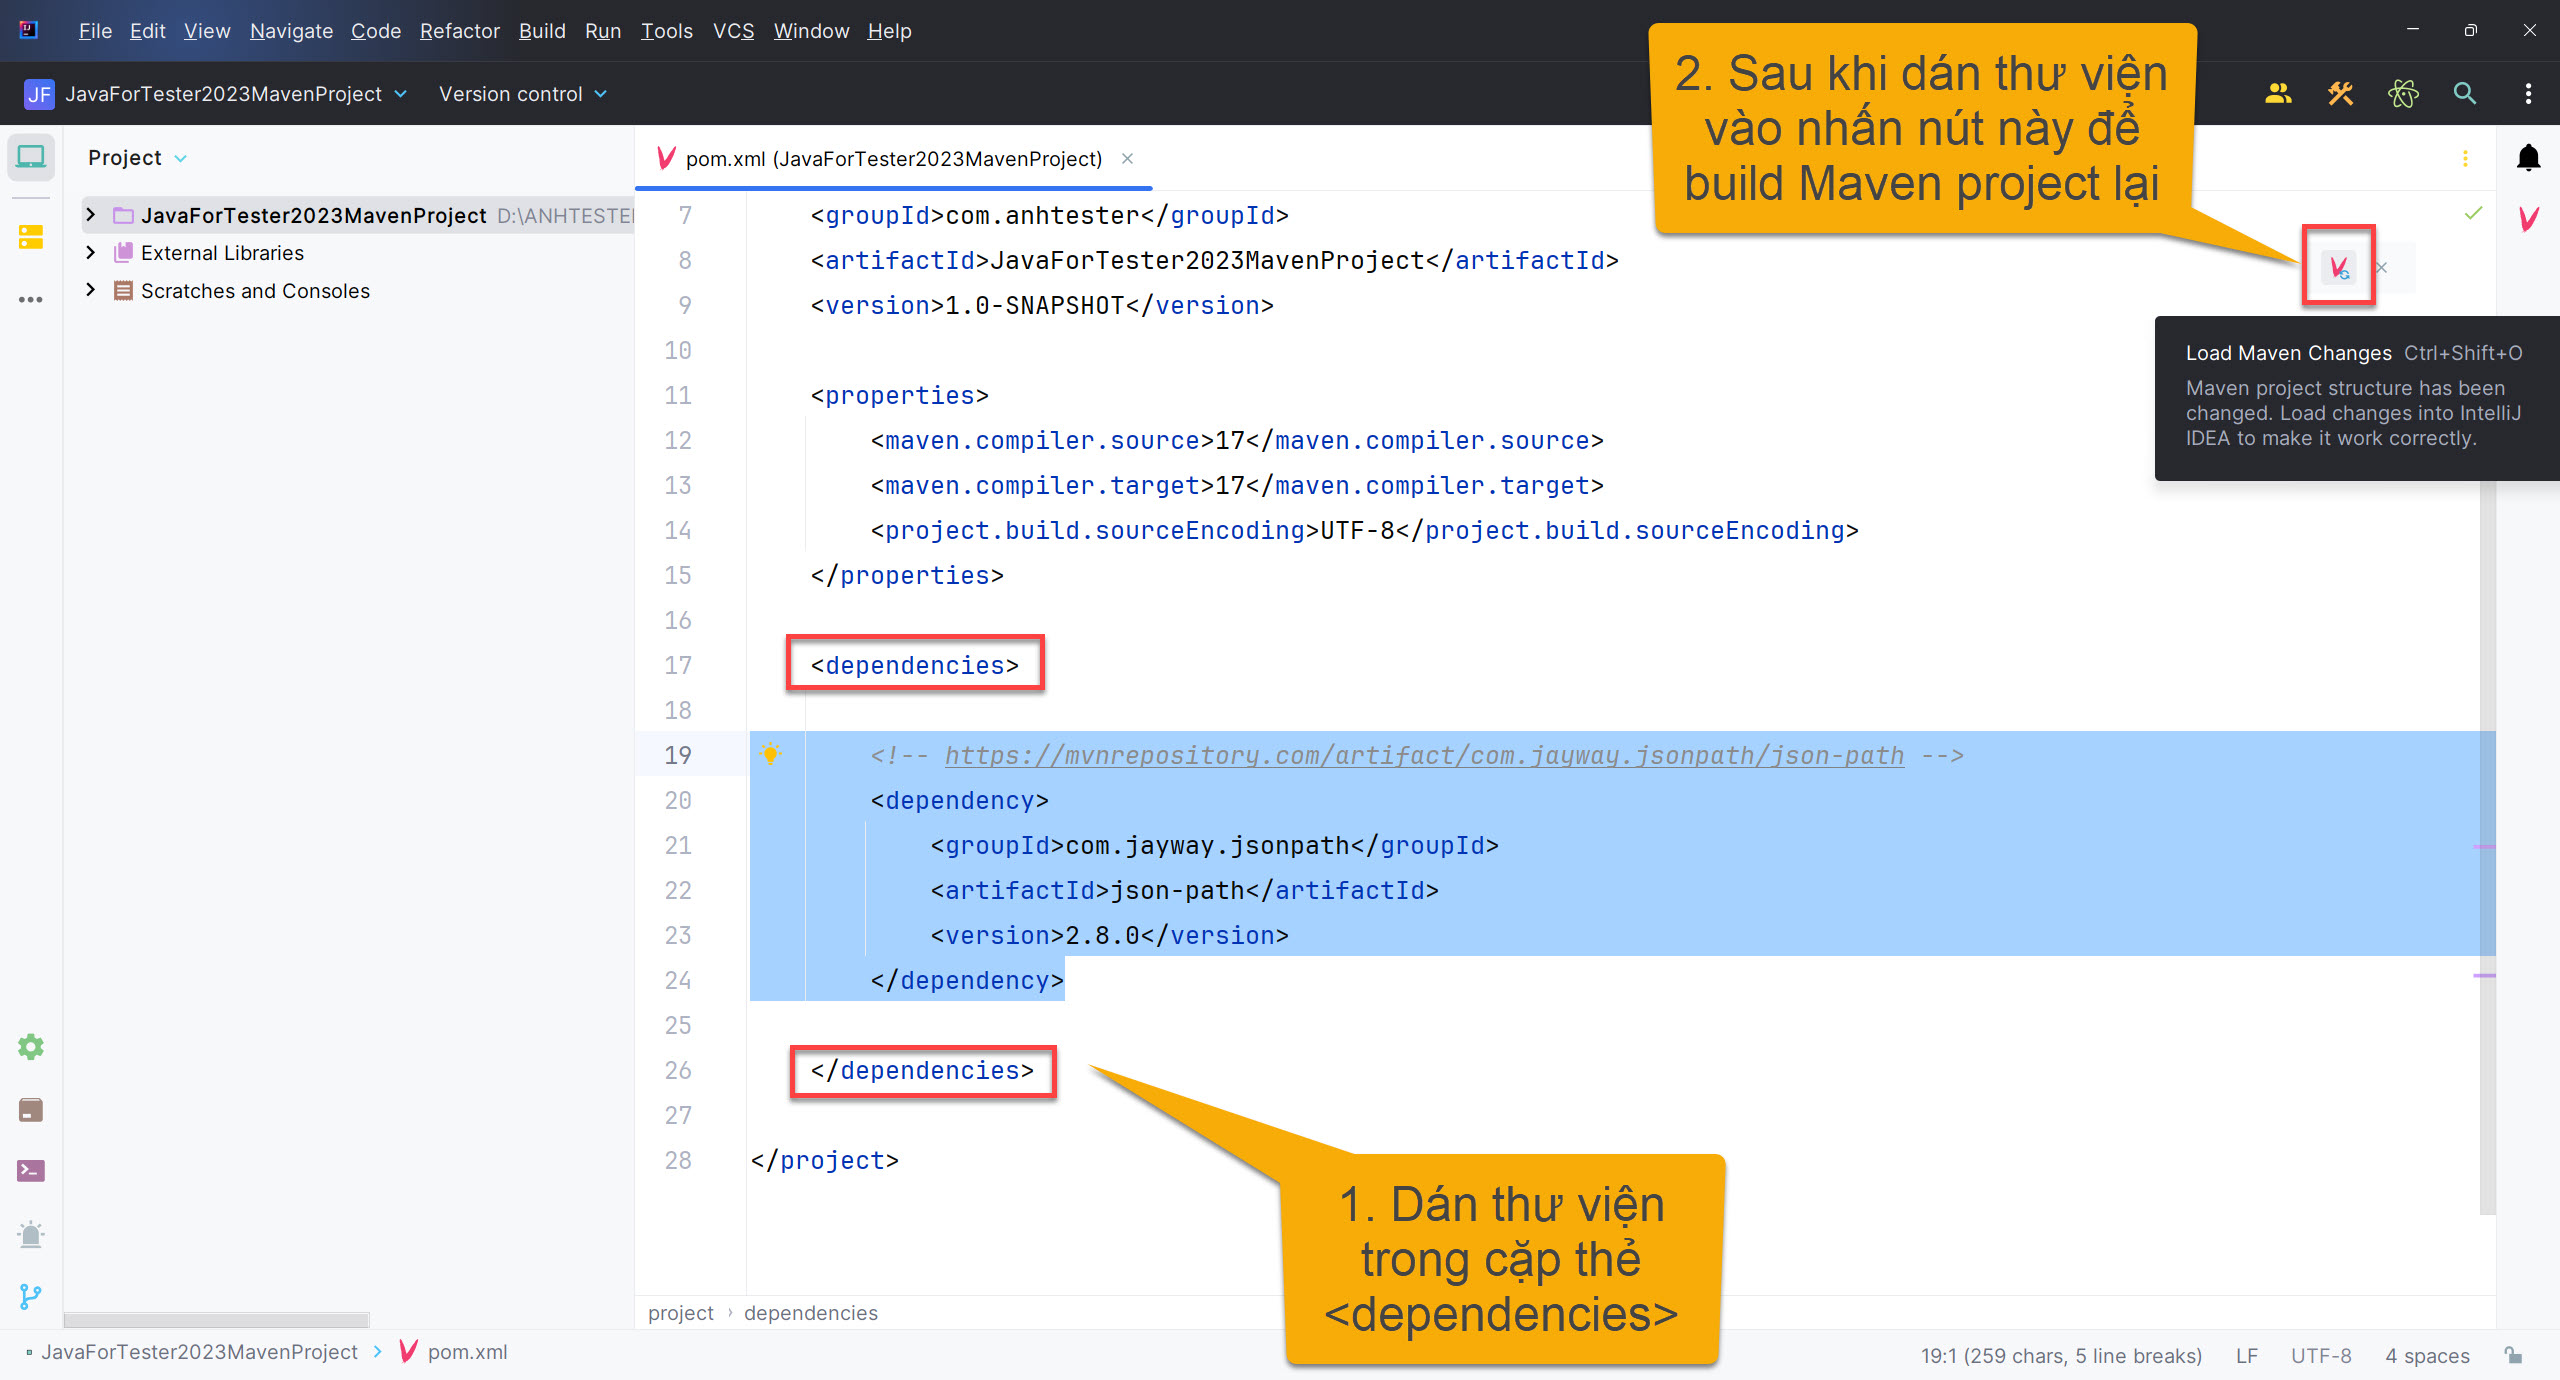Click the UTF-8 sourceEncoding property value
The height and width of the screenshot is (1380, 2560).
tap(1357, 530)
